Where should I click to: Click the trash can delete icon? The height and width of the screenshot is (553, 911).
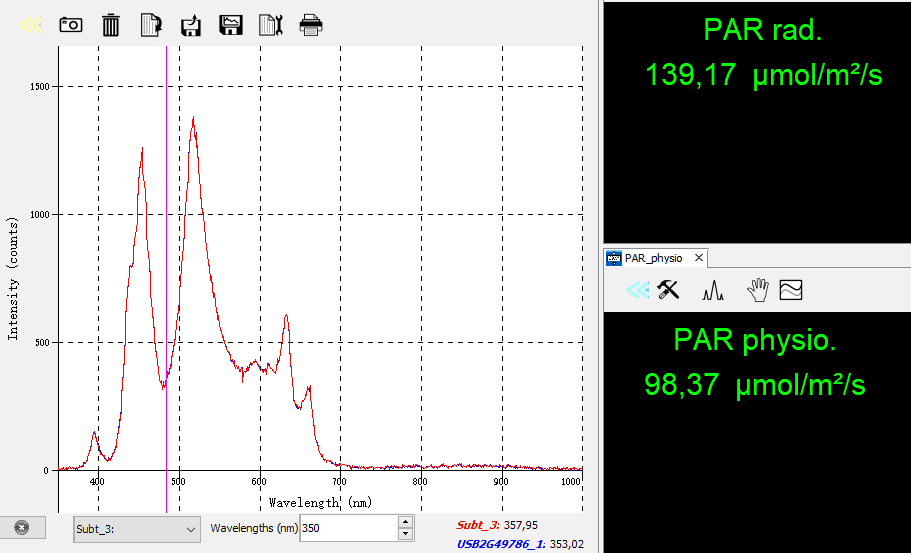tap(111, 25)
